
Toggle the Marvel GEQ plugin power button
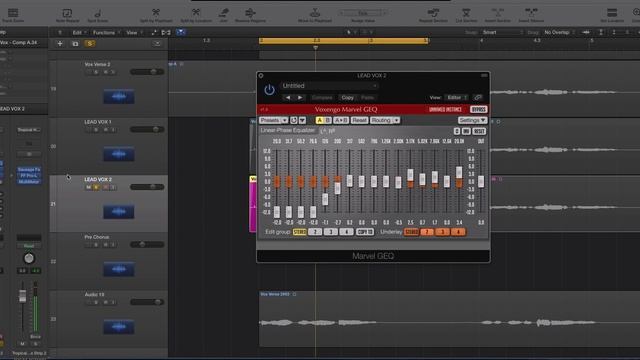click(x=269, y=90)
